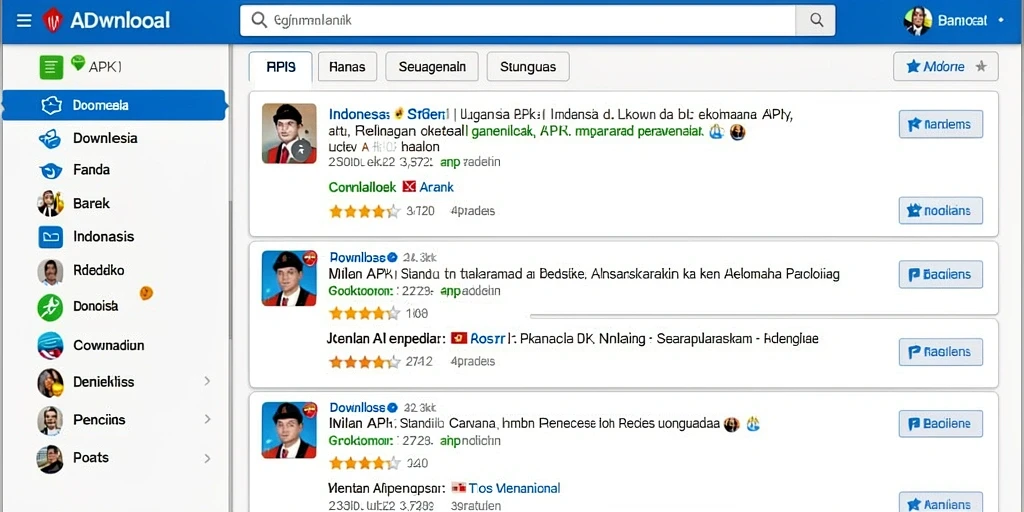Viewport: 1024px width, 512px height.
Task: Switch to the Stunguas tab
Action: coord(528,67)
